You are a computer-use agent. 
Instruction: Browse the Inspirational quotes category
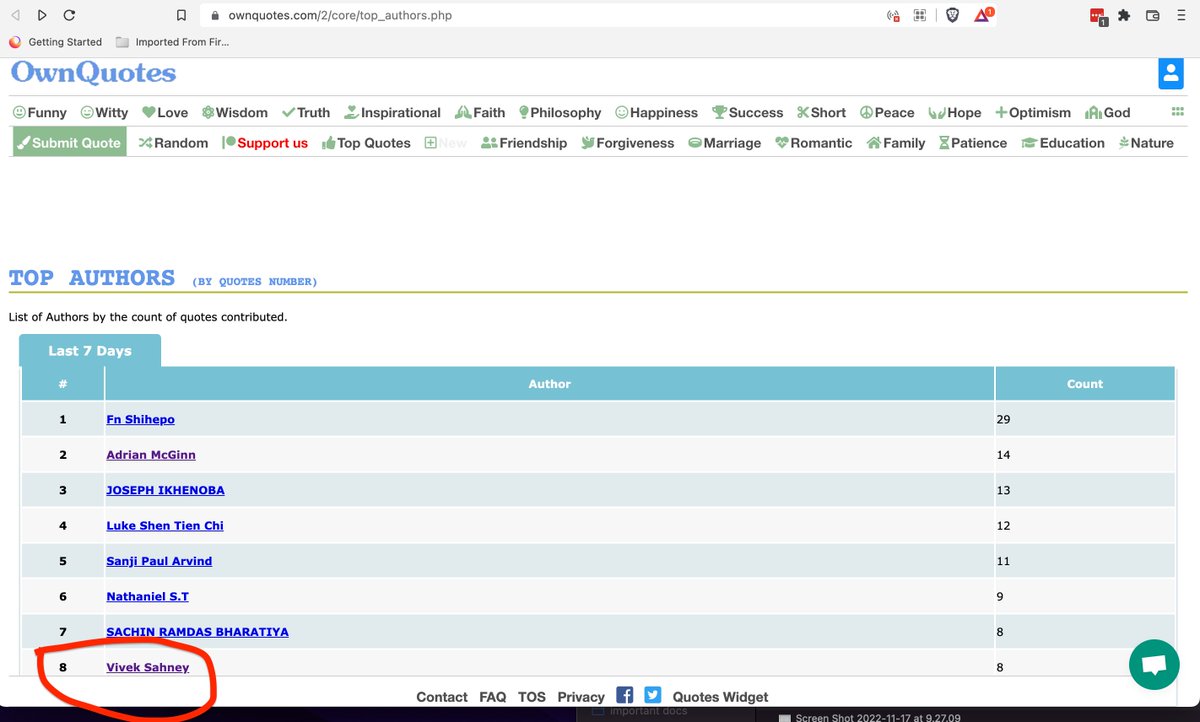[392, 113]
